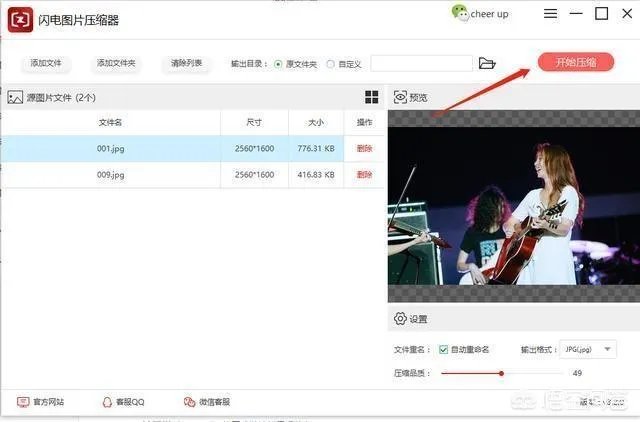Click the cheer up username text
This screenshot has width=640, height=422.
(x=489, y=14)
